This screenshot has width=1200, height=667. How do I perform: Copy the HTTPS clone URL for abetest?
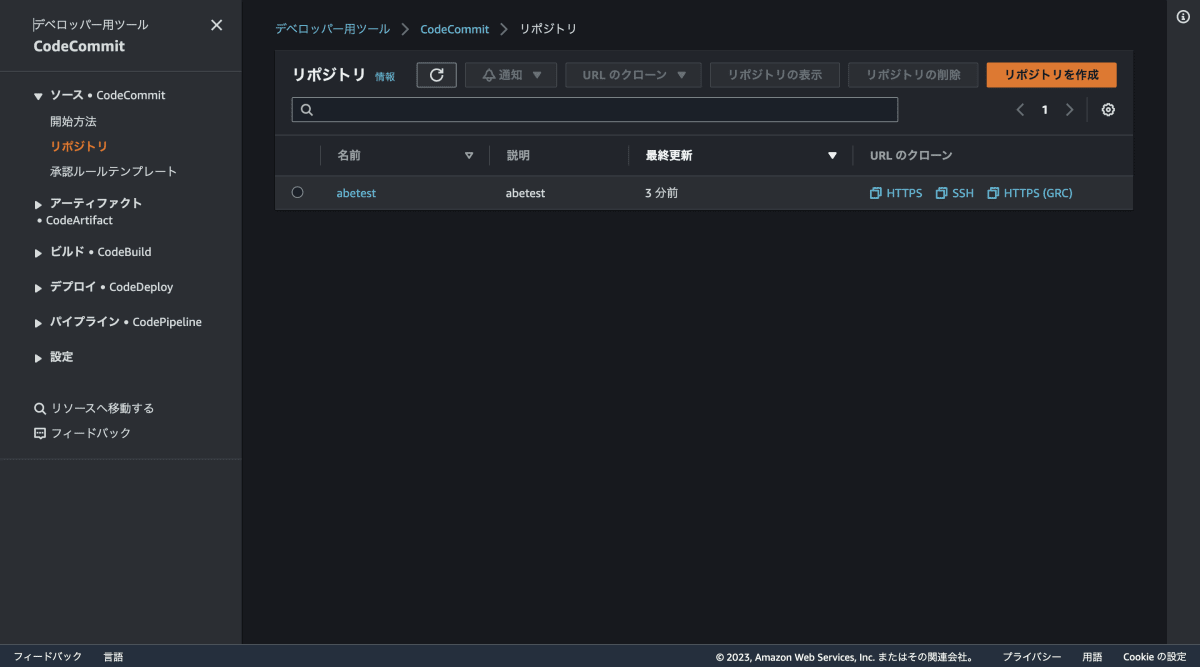click(896, 193)
